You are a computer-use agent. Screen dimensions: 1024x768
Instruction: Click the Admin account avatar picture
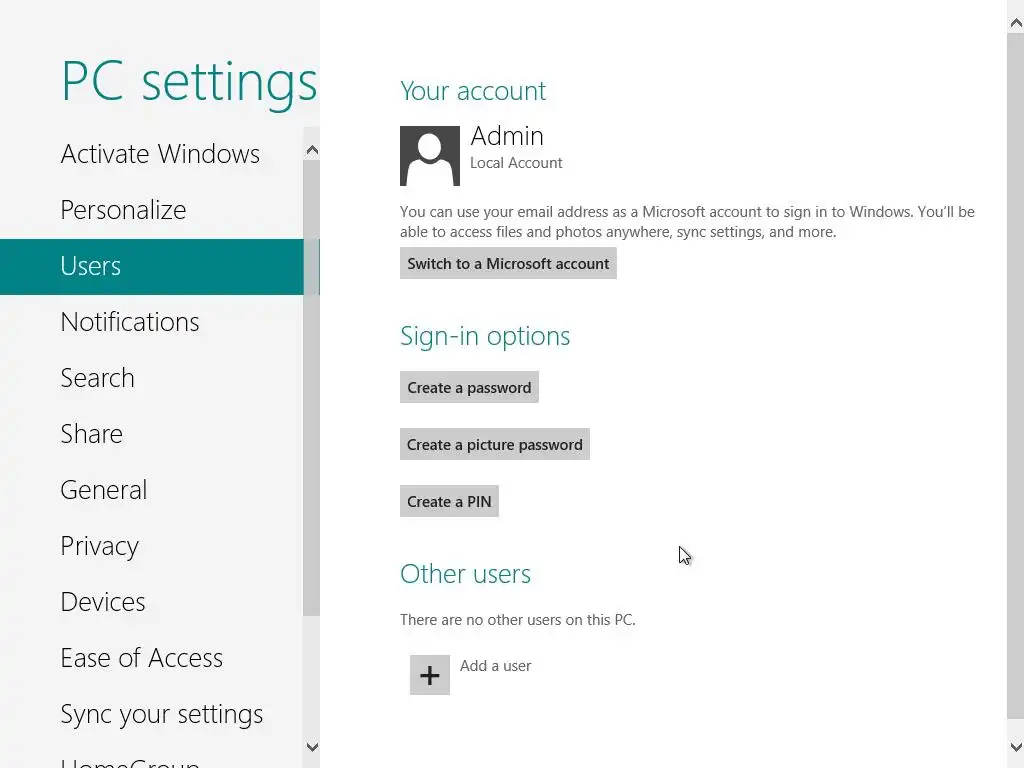pyautogui.click(x=430, y=156)
